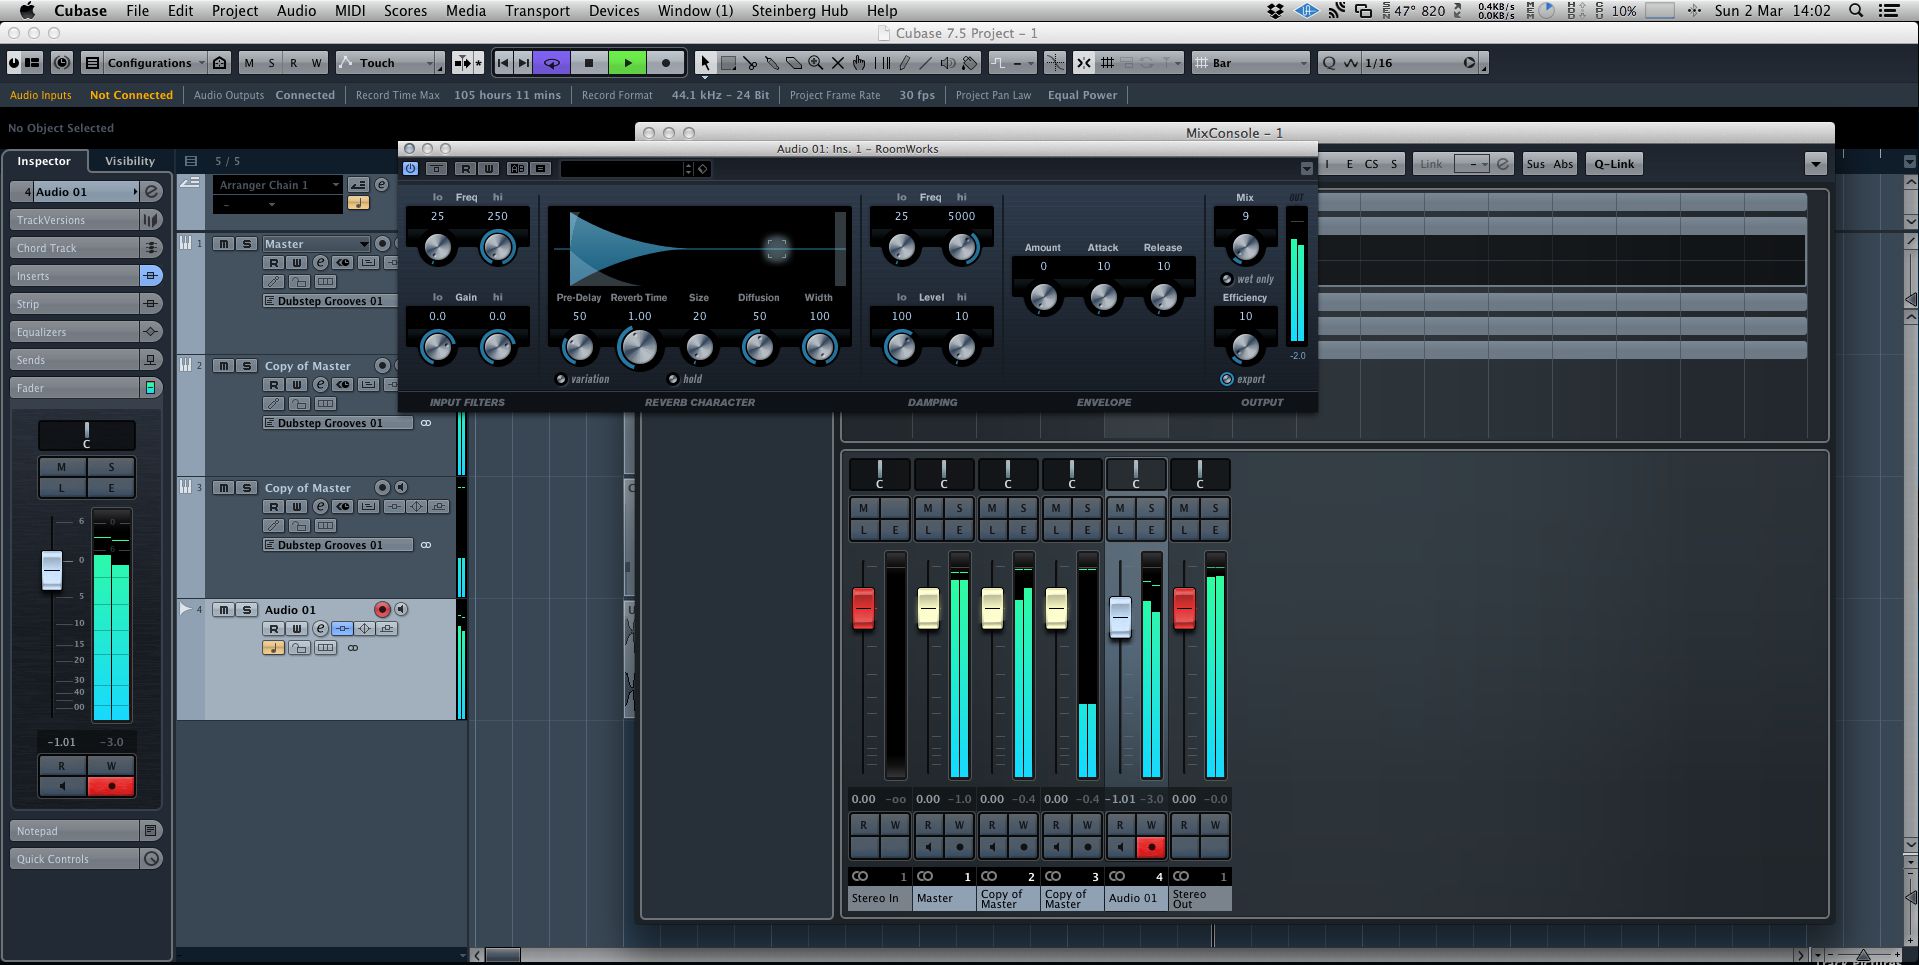Open the Window Layout setup icon
The height and width of the screenshot is (965, 1919).
pyautogui.click(x=33, y=63)
